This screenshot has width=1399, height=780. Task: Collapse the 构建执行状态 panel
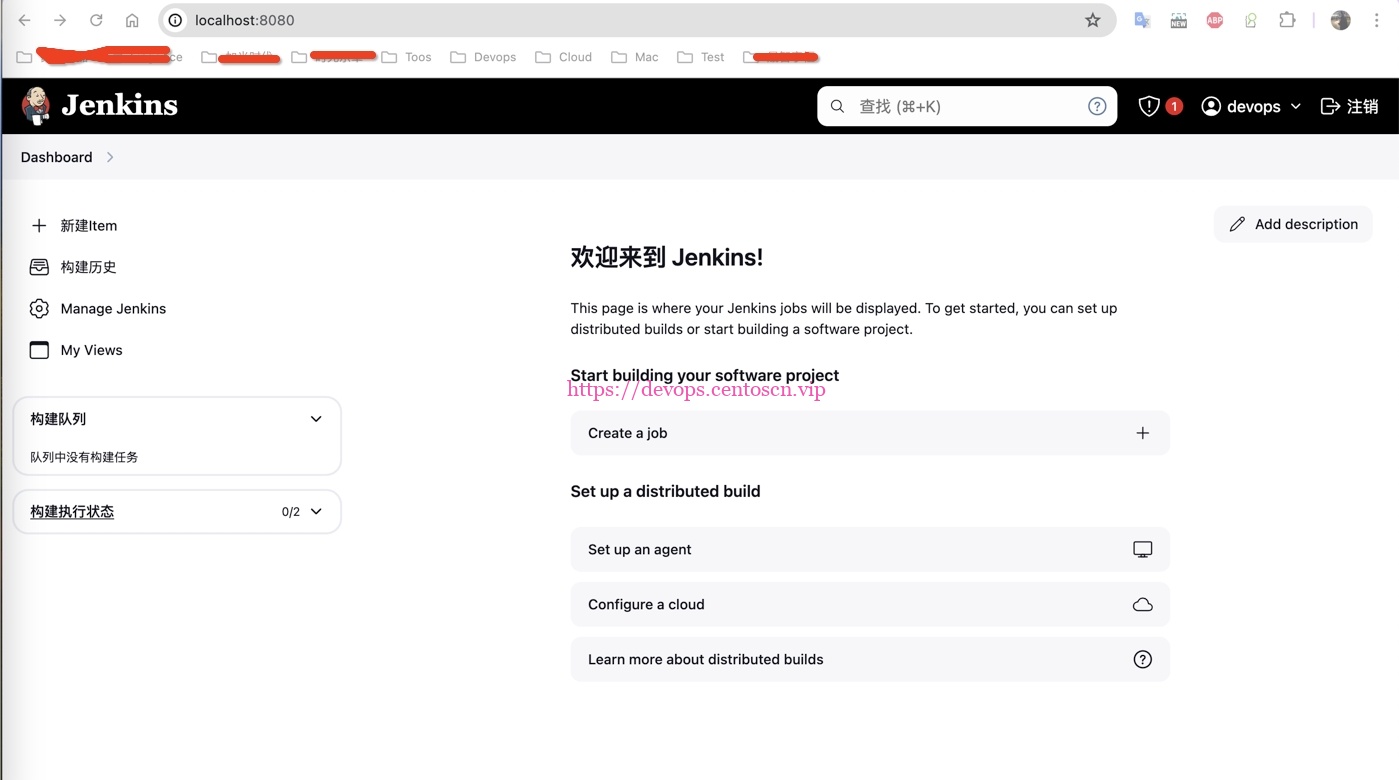(316, 511)
